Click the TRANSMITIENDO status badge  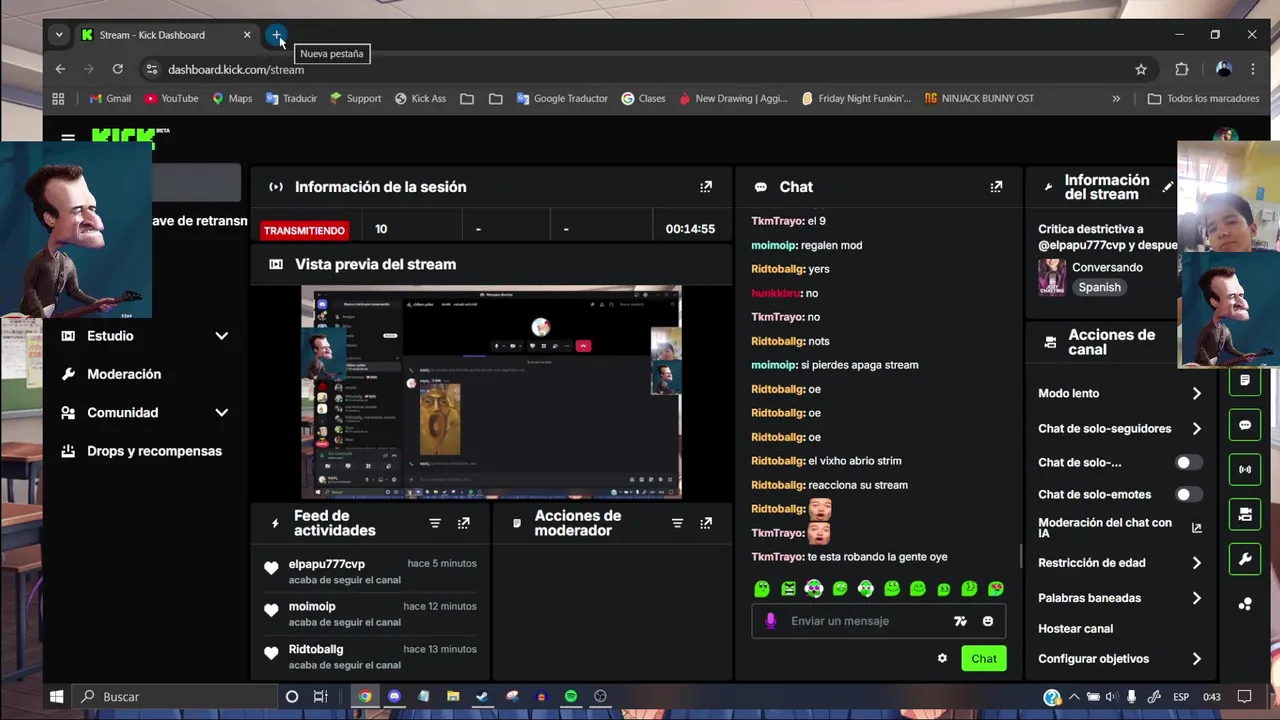pos(304,230)
